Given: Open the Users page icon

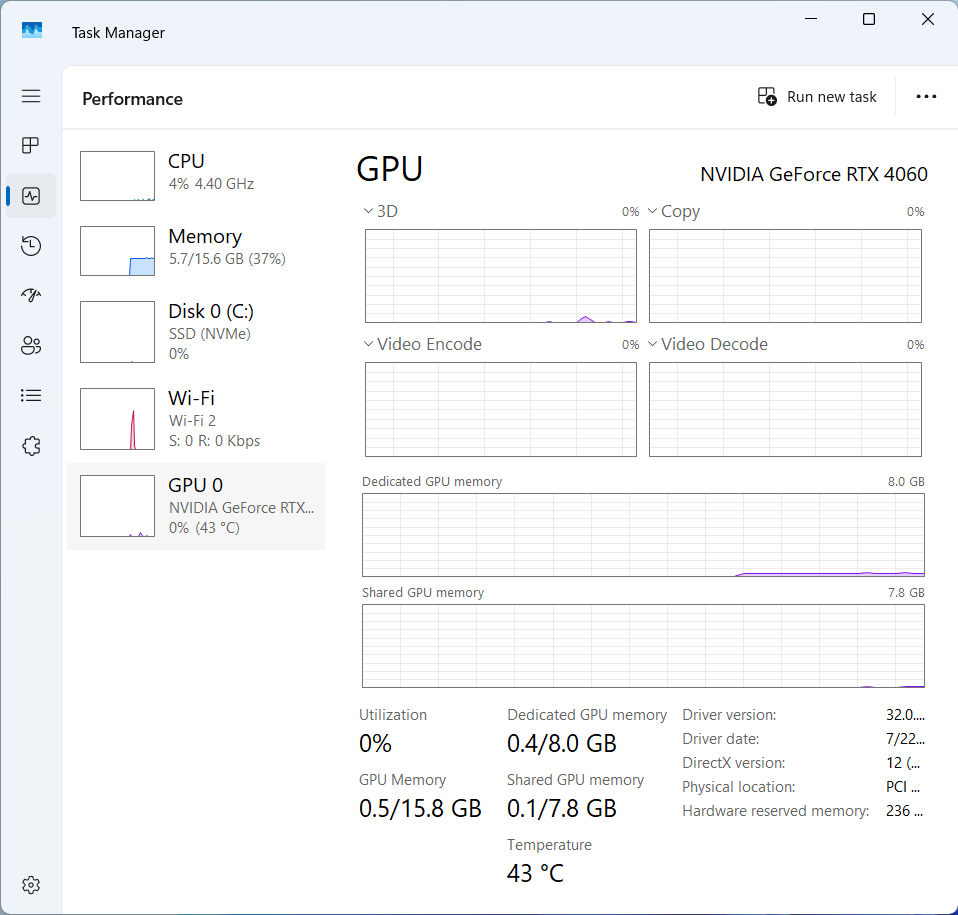Looking at the screenshot, I should (31, 346).
